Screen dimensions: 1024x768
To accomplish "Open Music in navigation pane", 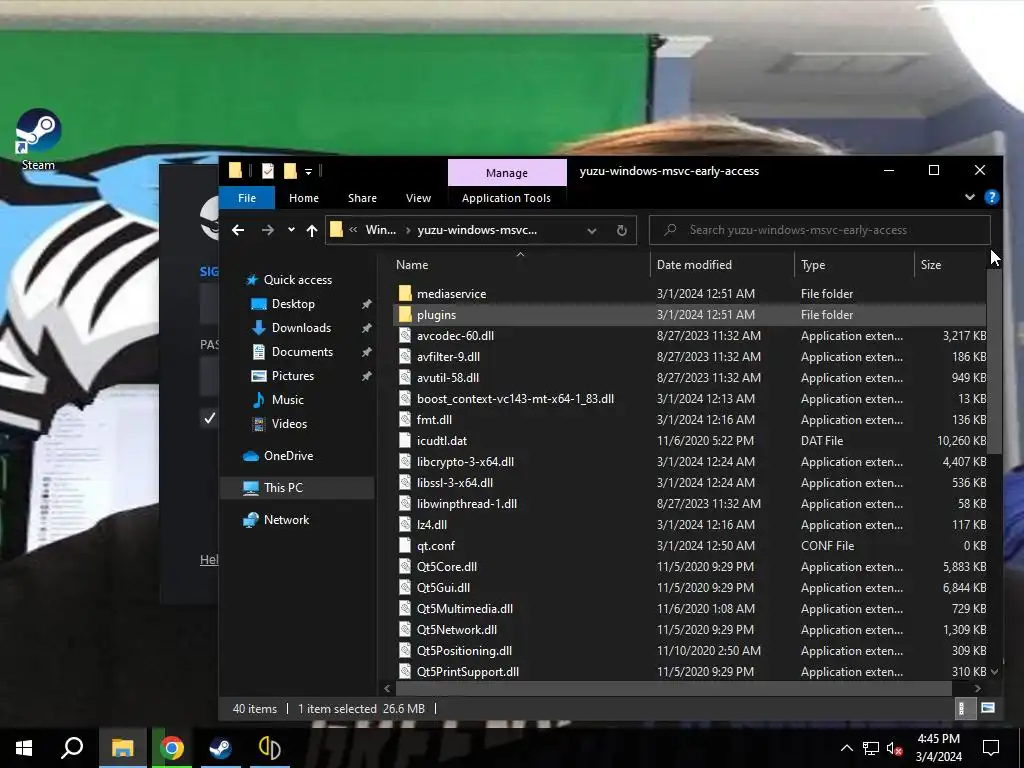I will click(x=287, y=400).
